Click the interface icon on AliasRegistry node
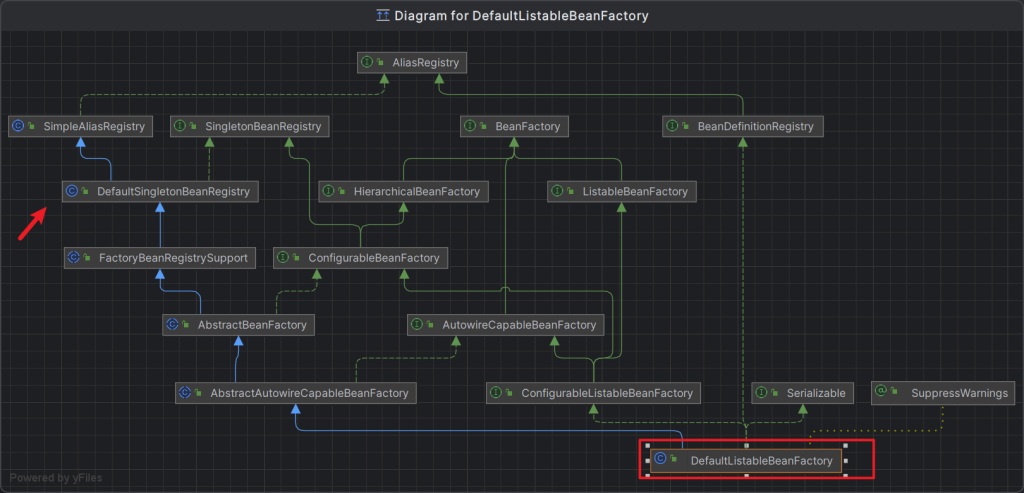Screen dimensions: 1024x493 [x=368, y=62]
